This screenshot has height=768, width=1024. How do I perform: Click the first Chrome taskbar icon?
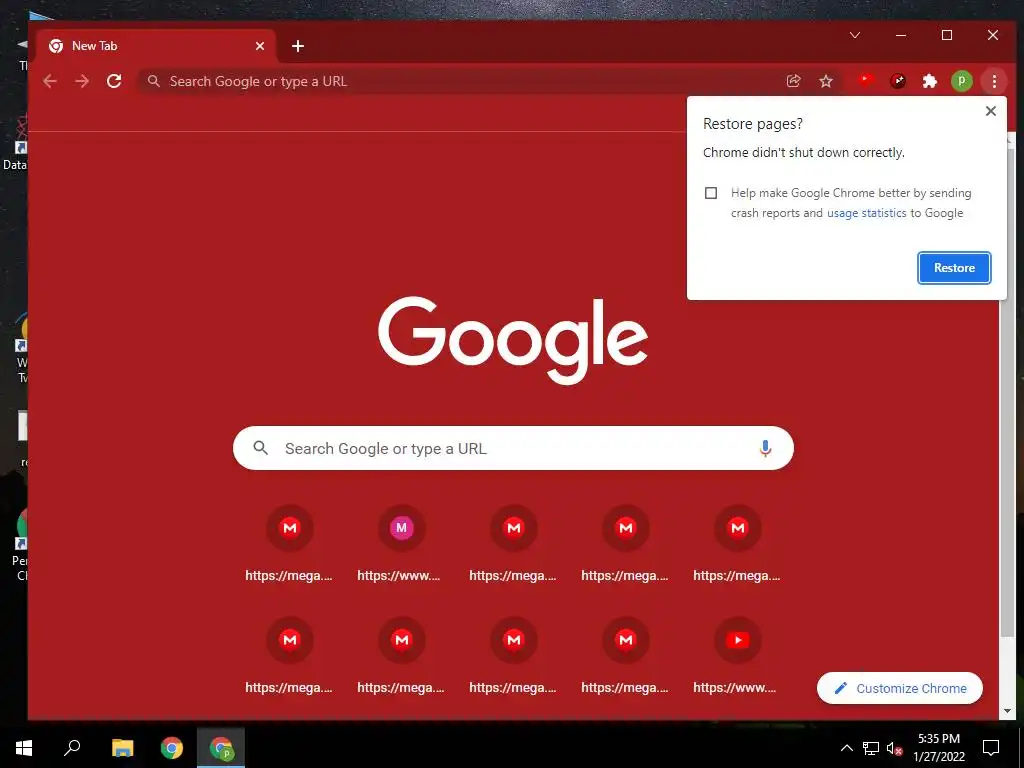pos(172,748)
